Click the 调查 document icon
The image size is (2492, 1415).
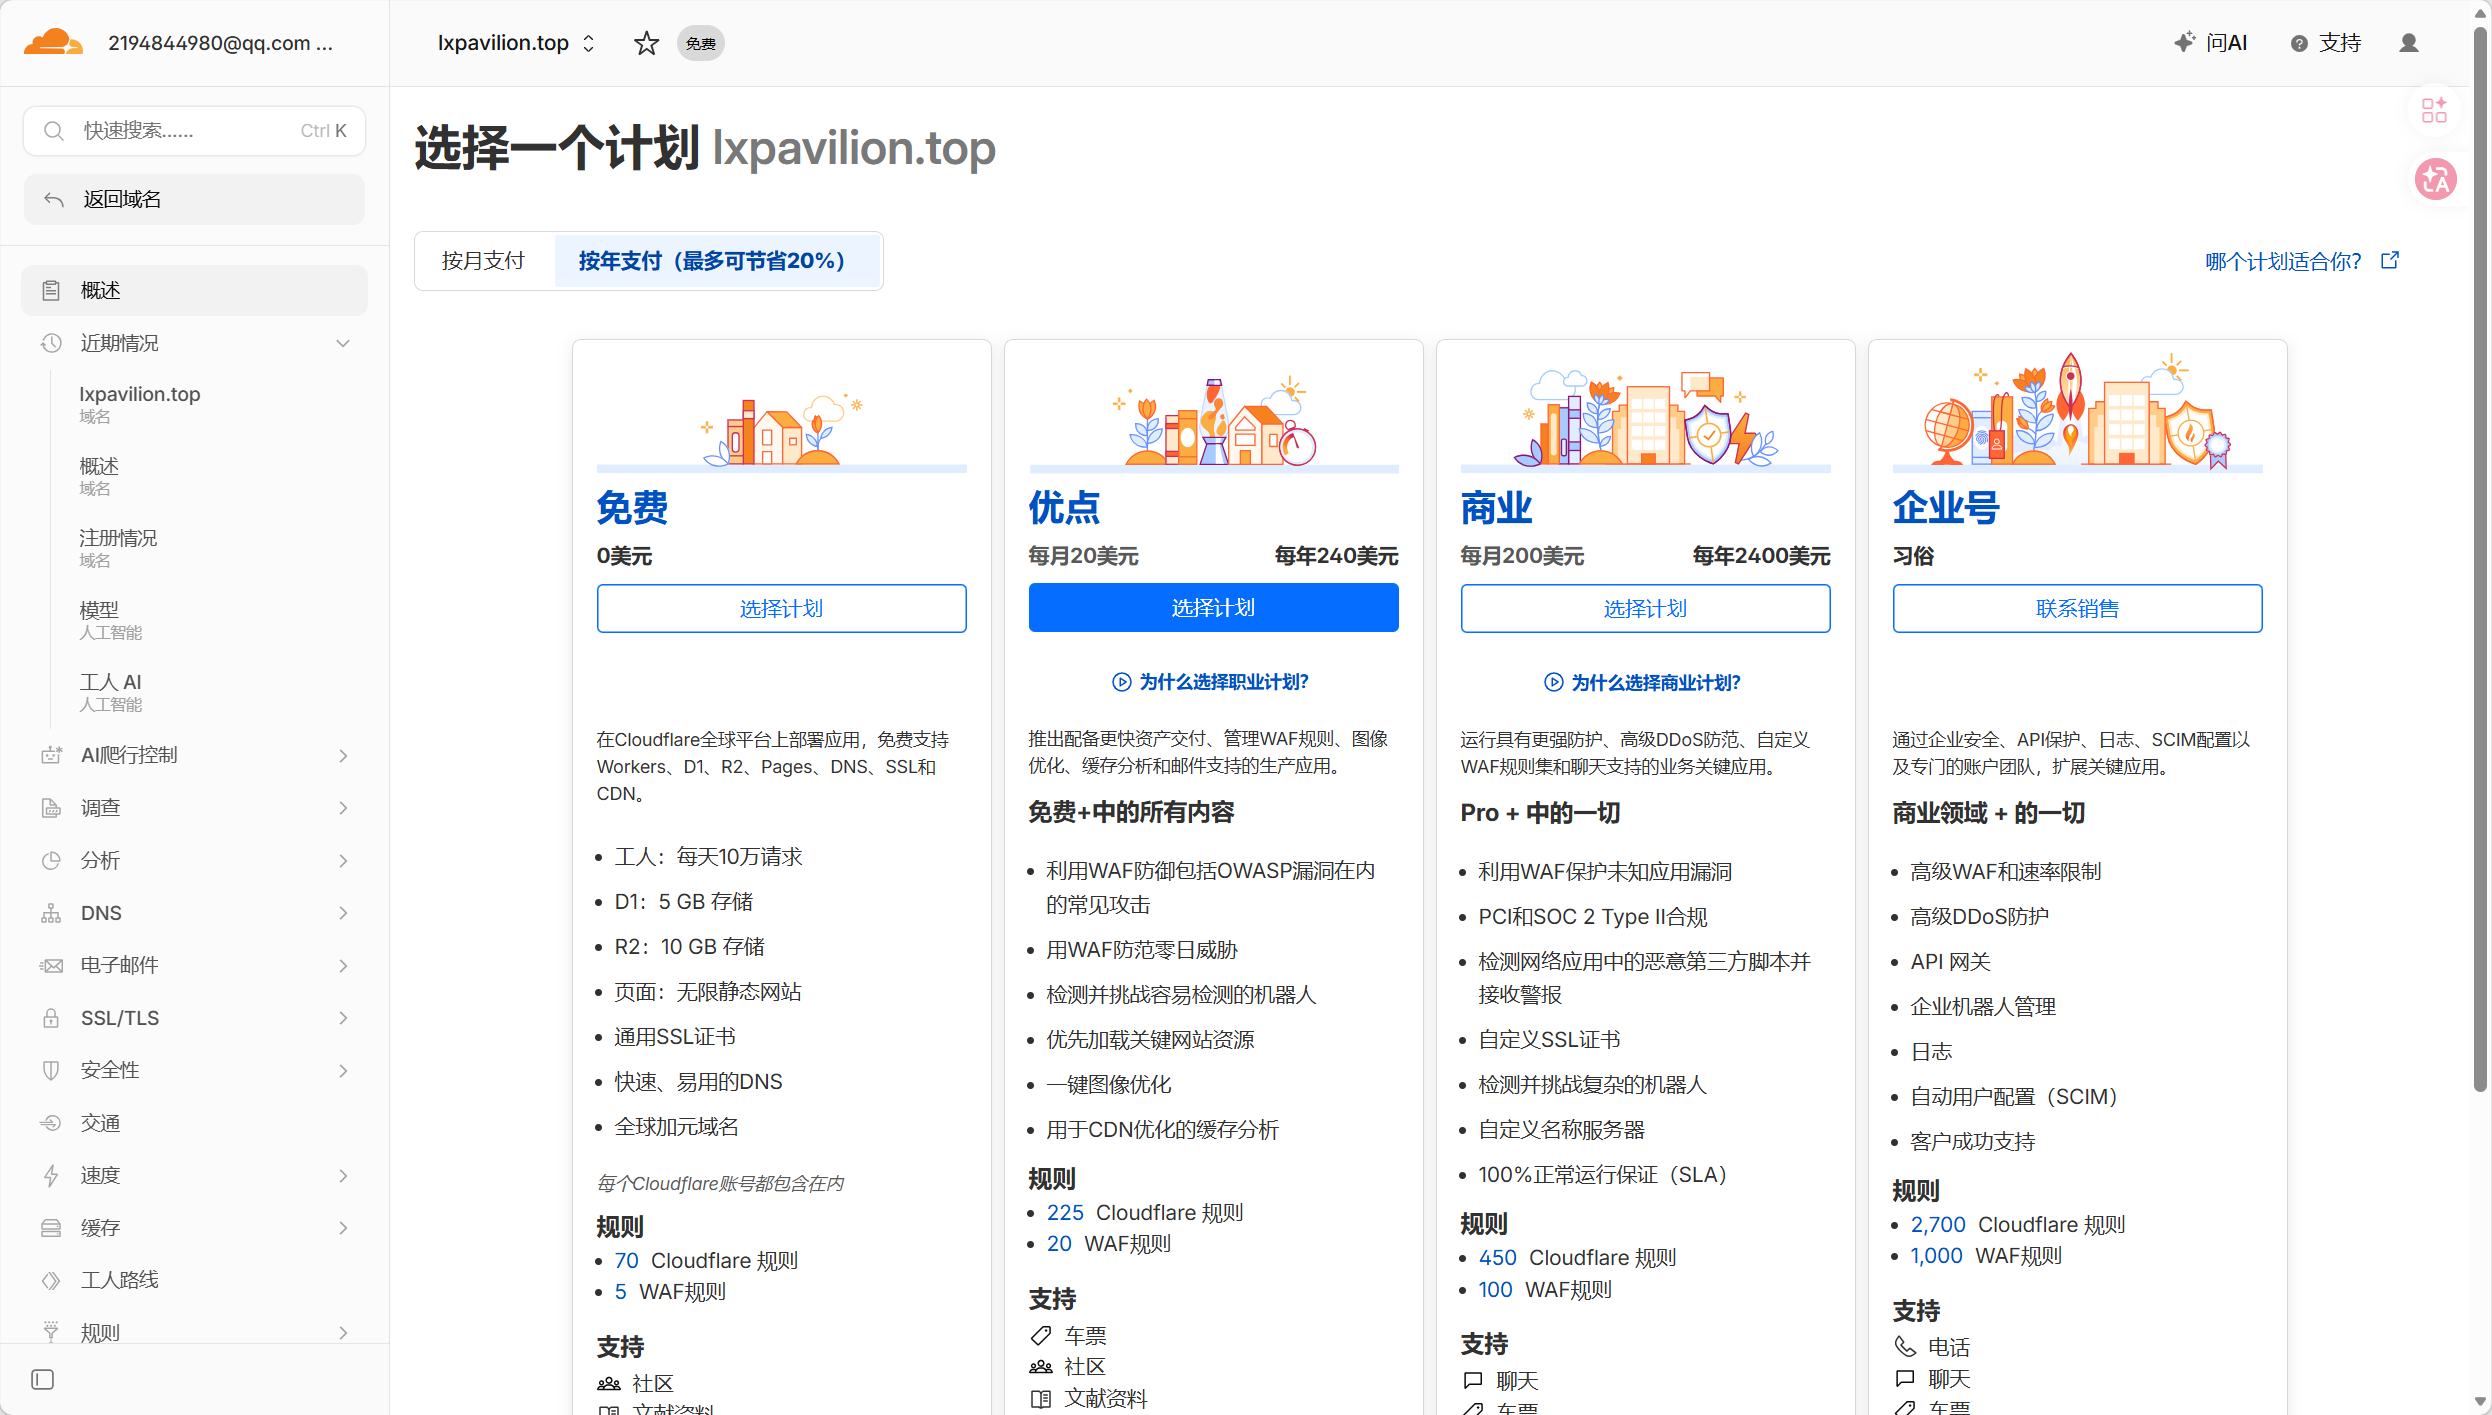click(x=51, y=808)
